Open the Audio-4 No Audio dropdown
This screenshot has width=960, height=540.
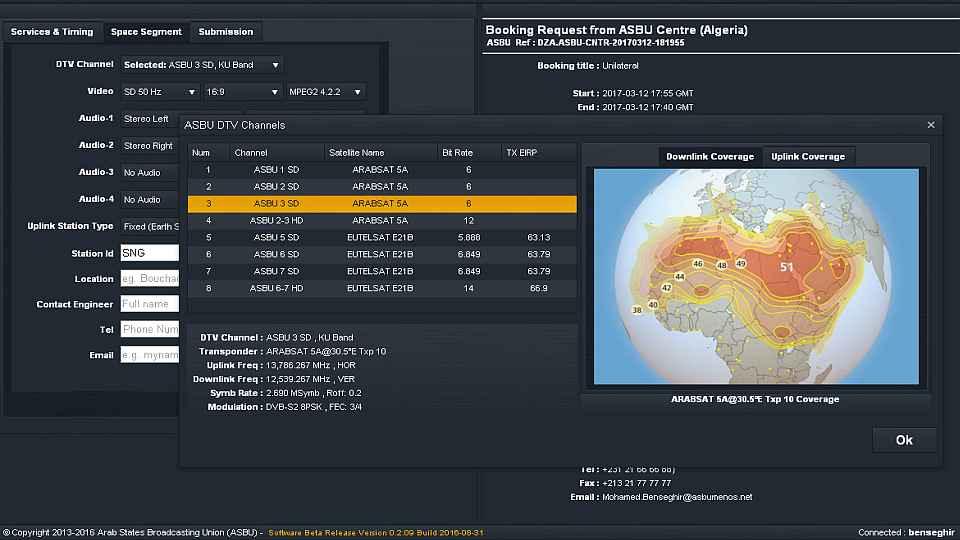150,200
